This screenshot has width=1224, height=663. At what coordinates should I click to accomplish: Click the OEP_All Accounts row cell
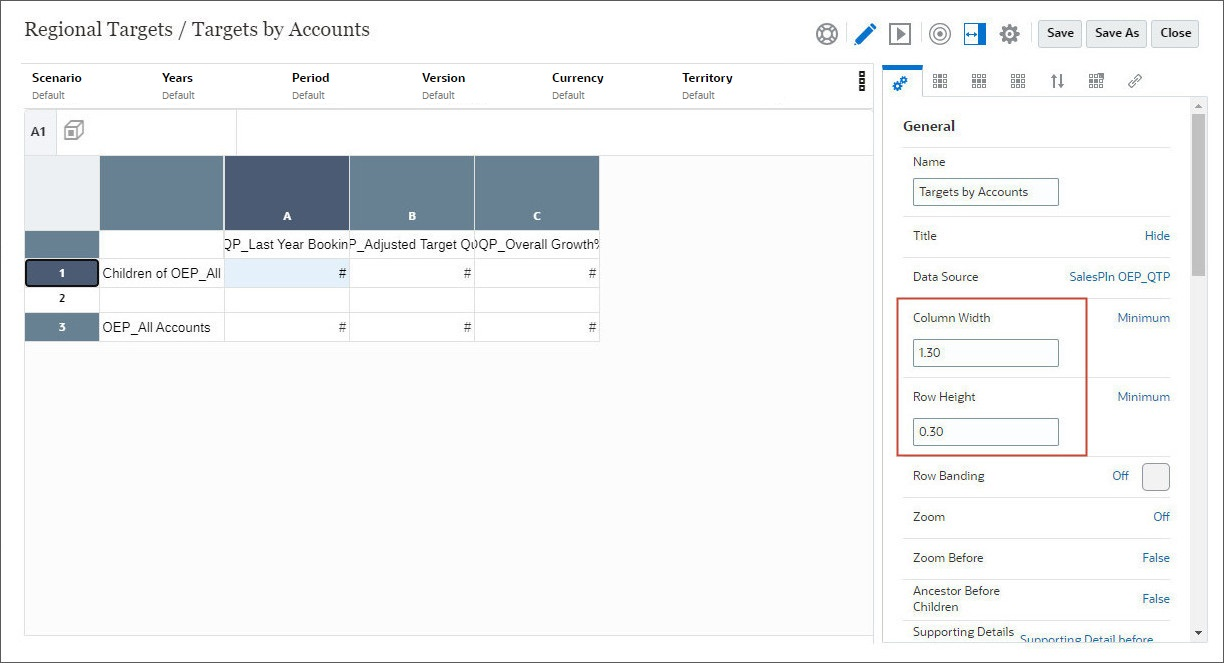coord(162,327)
